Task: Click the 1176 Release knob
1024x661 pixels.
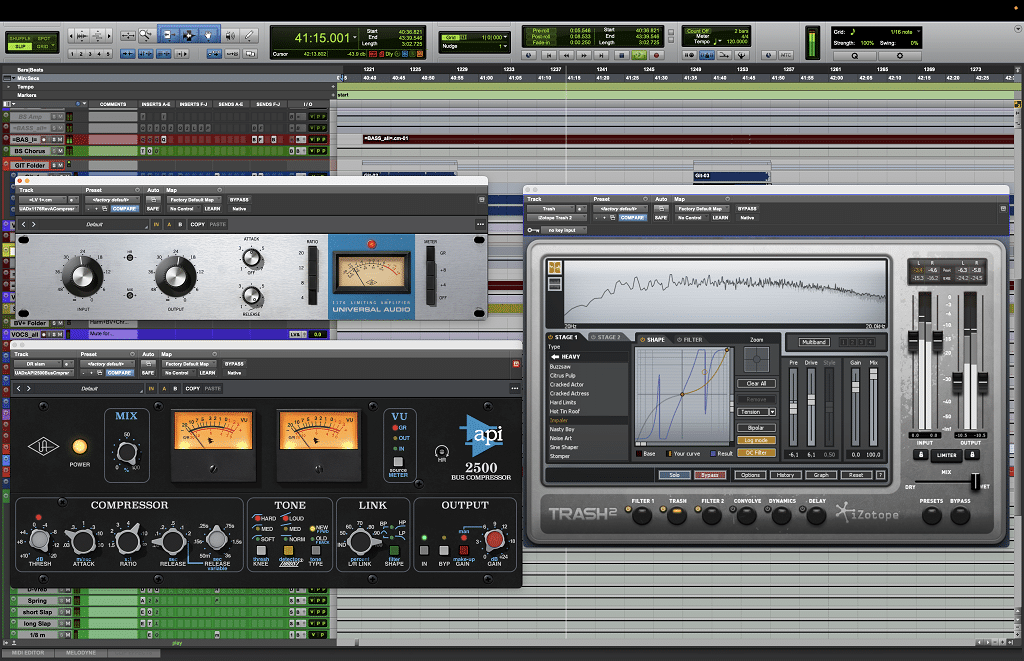Action: point(253,297)
